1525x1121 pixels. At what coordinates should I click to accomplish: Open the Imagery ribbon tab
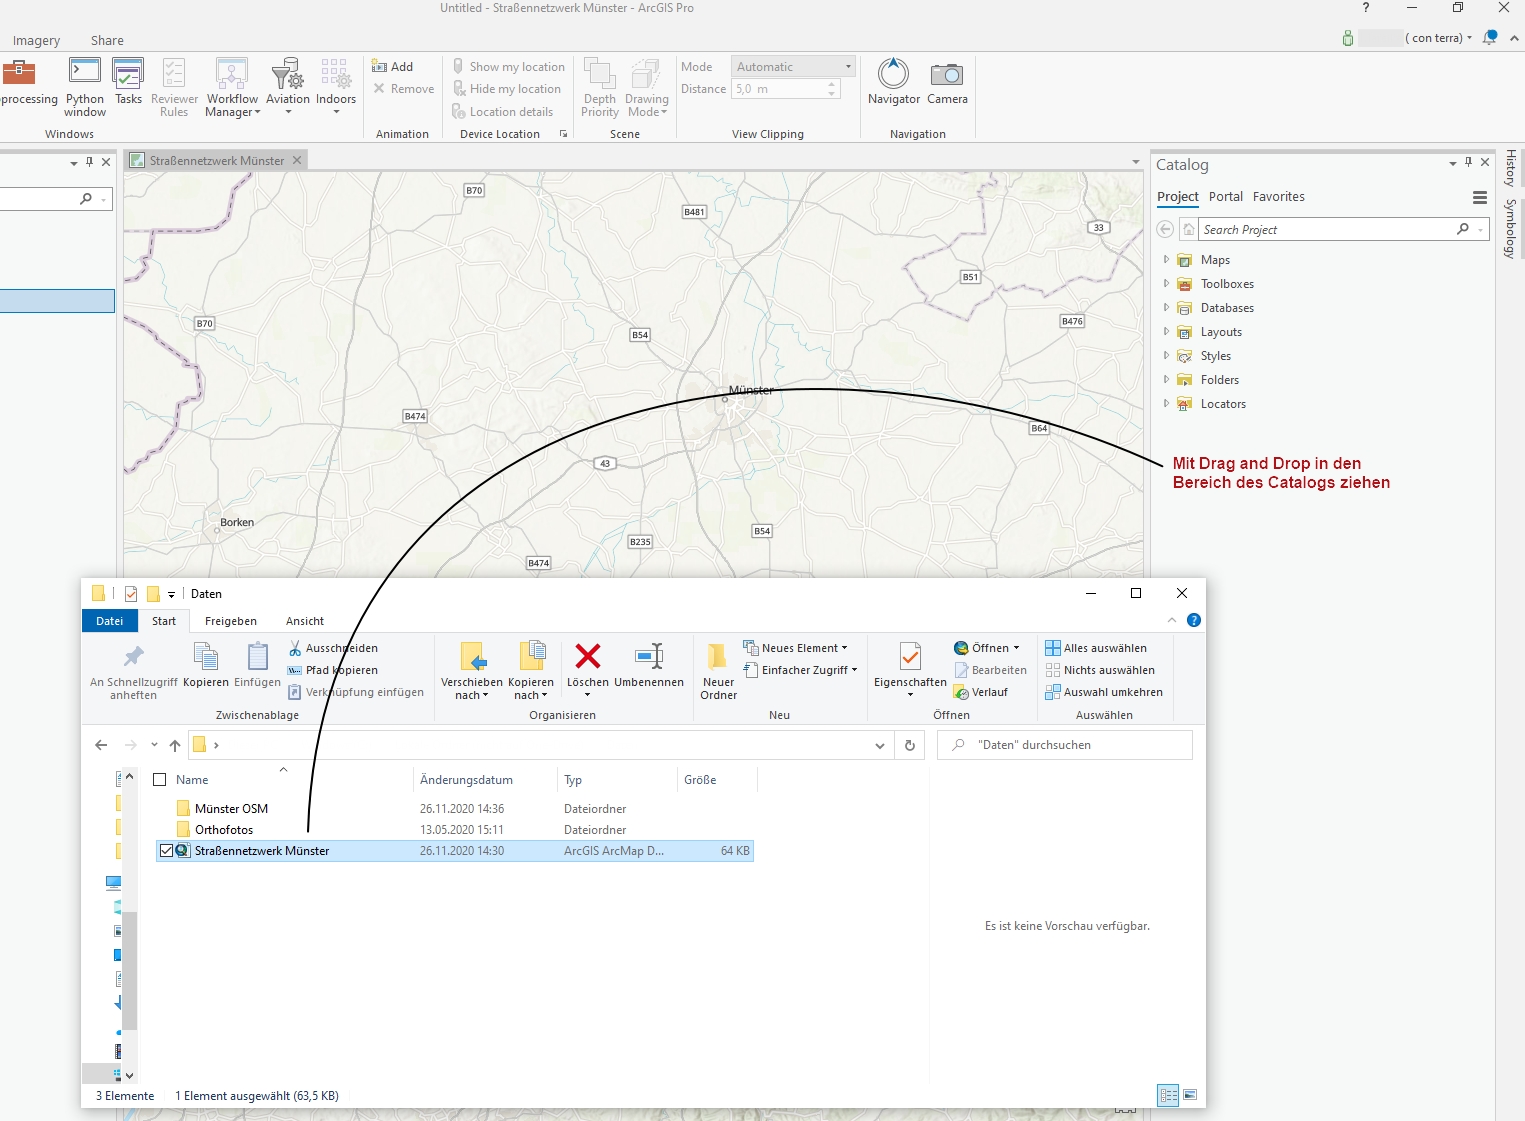tap(36, 41)
